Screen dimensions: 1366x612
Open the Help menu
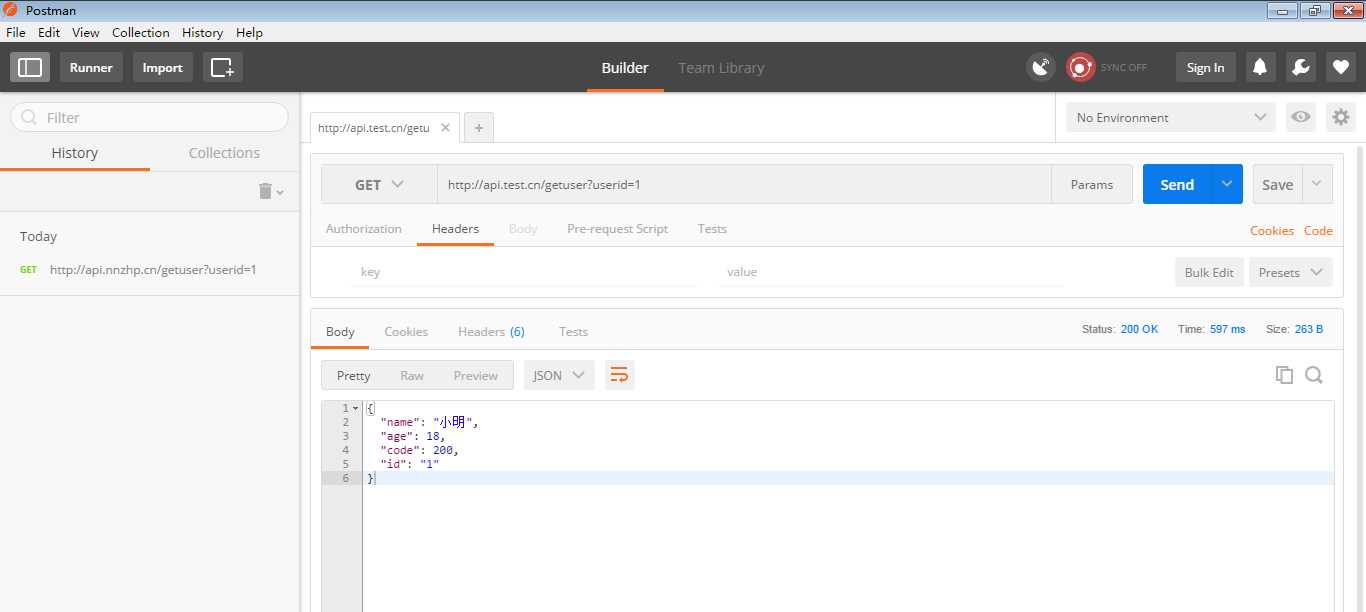[x=249, y=32]
